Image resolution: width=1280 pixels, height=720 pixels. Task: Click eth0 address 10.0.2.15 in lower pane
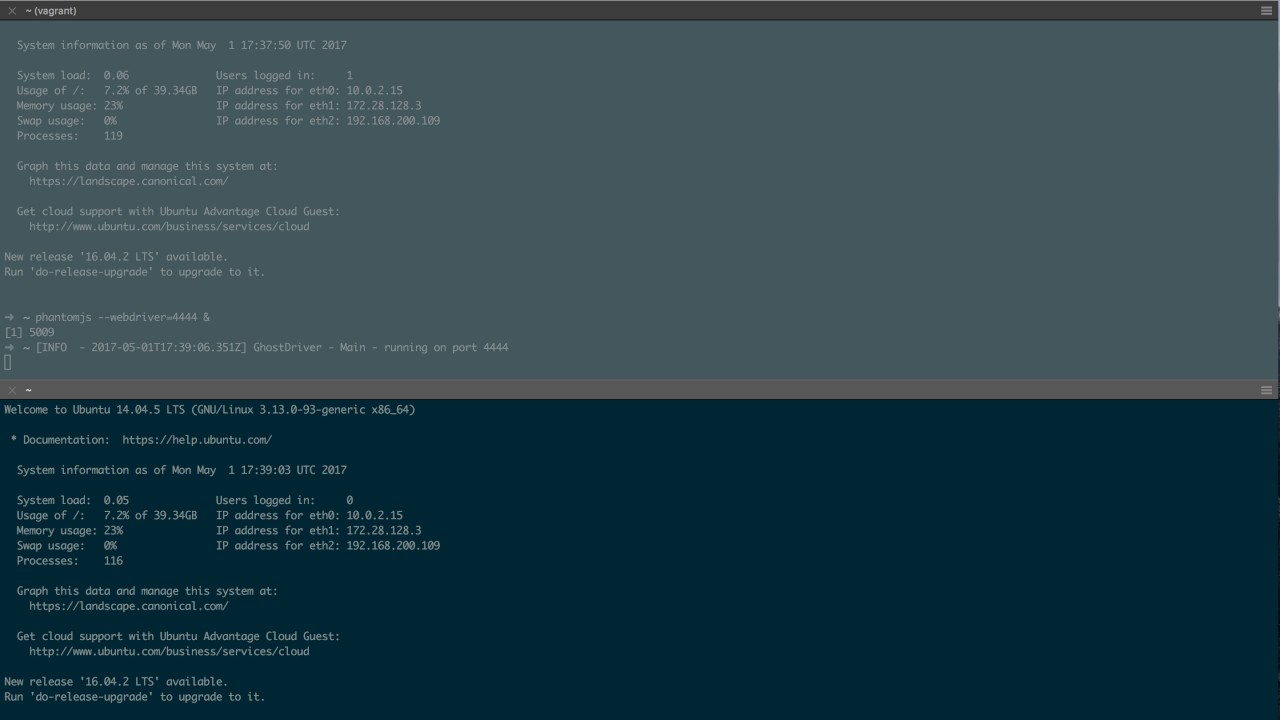[375, 516]
